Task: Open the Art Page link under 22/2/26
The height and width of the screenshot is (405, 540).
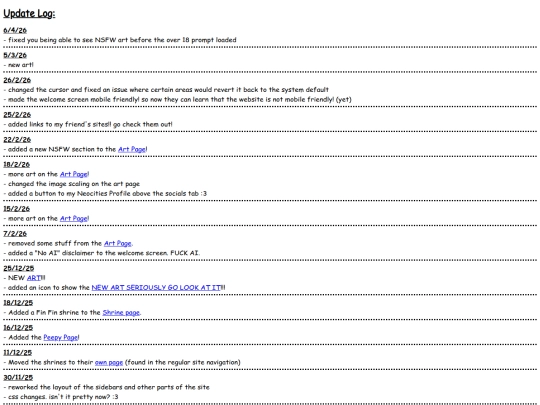Action: pyautogui.click(x=132, y=149)
